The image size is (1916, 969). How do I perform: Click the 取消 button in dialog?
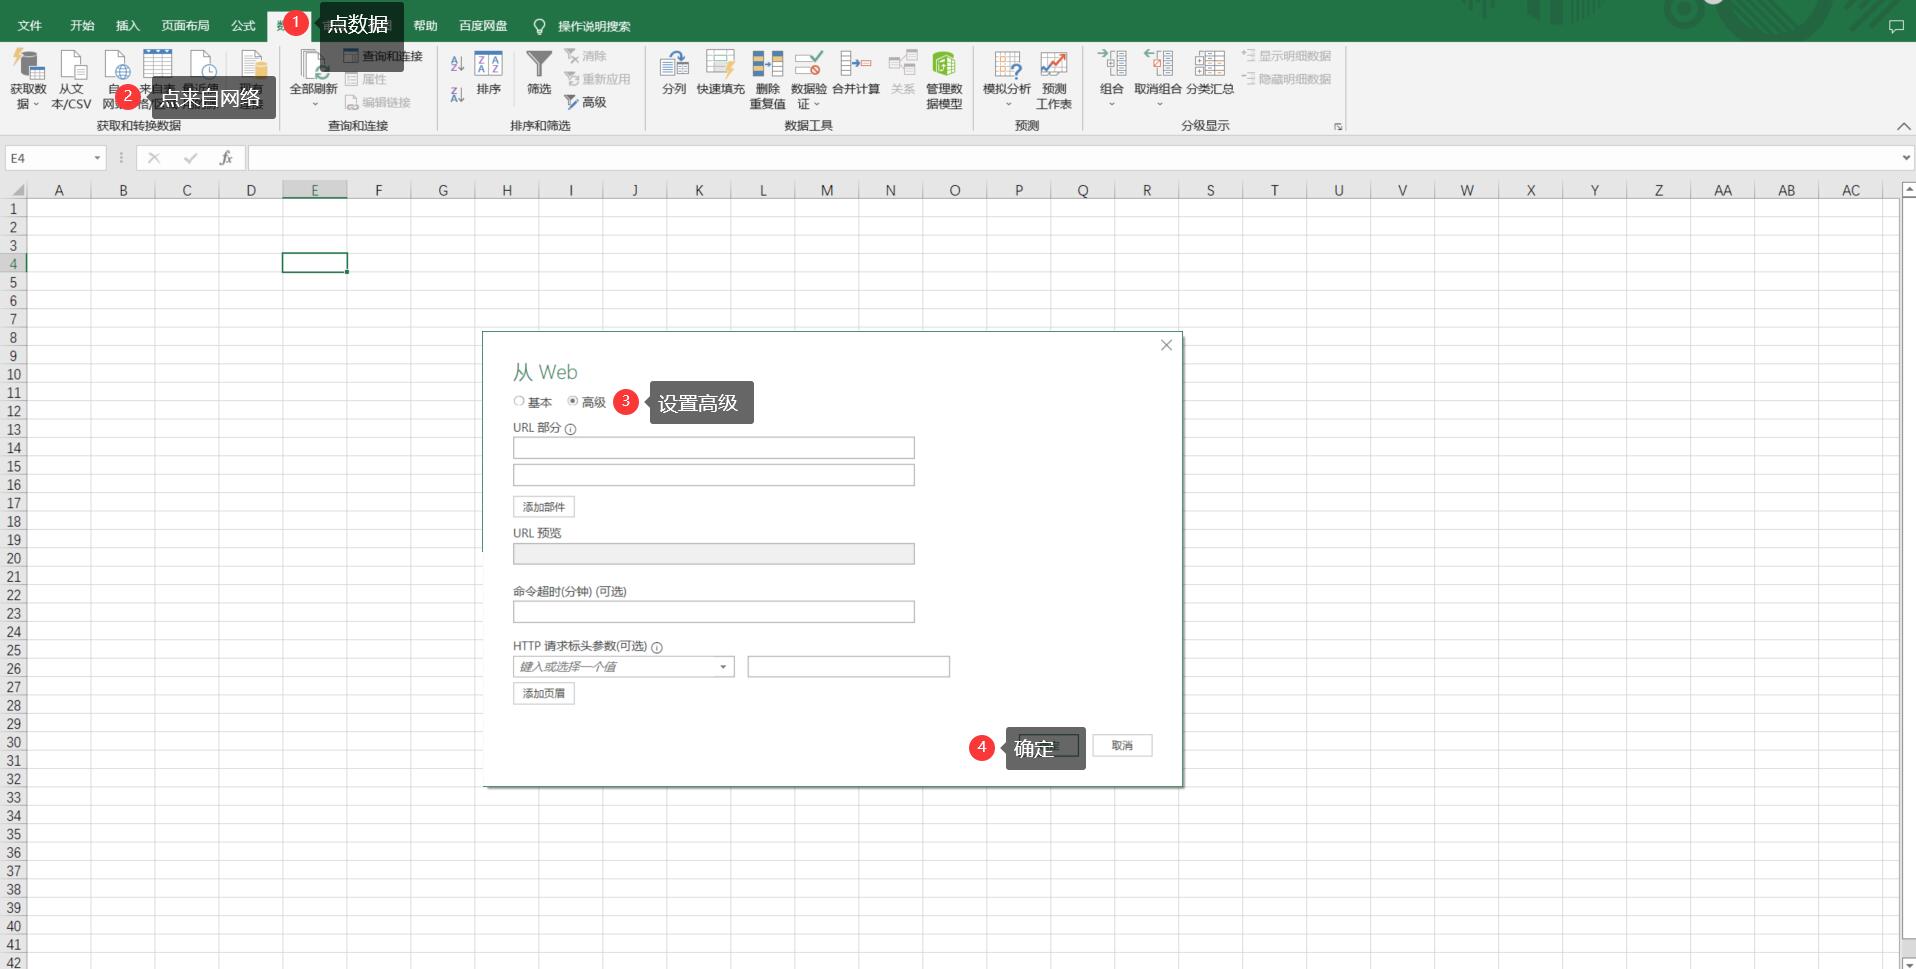[x=1122, y=745]
